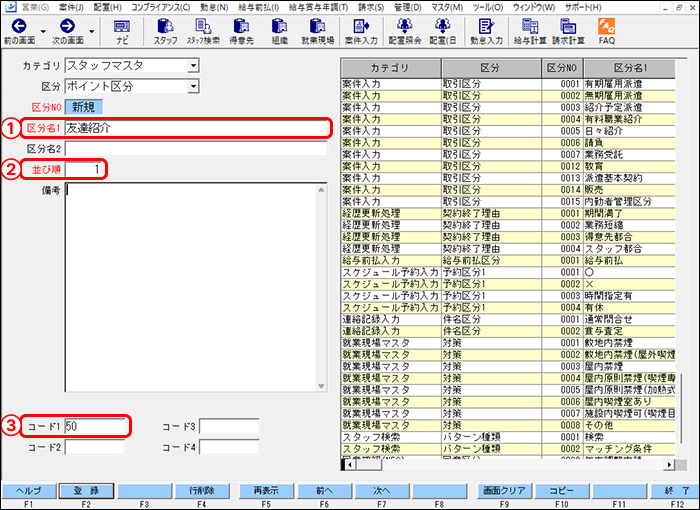Open the 請求(S) menu
Screen dimensions: 700x510
coord(371,7)
